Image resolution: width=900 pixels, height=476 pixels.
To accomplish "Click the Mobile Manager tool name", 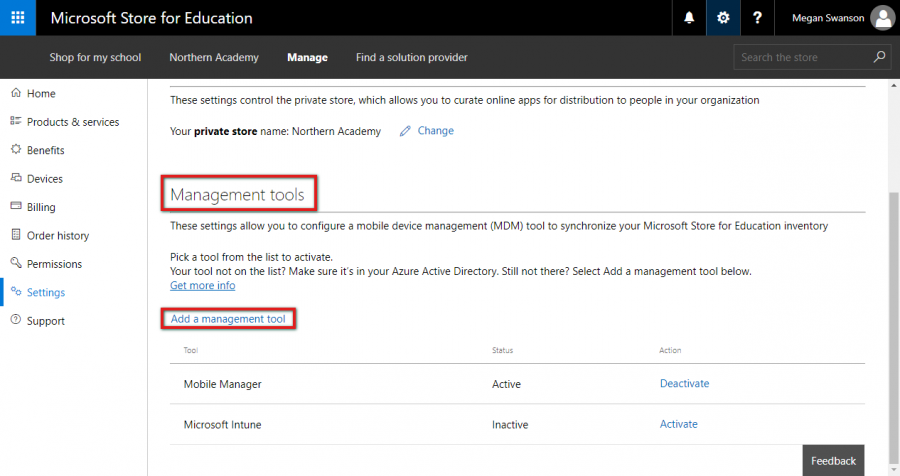I will pos(223,384).
